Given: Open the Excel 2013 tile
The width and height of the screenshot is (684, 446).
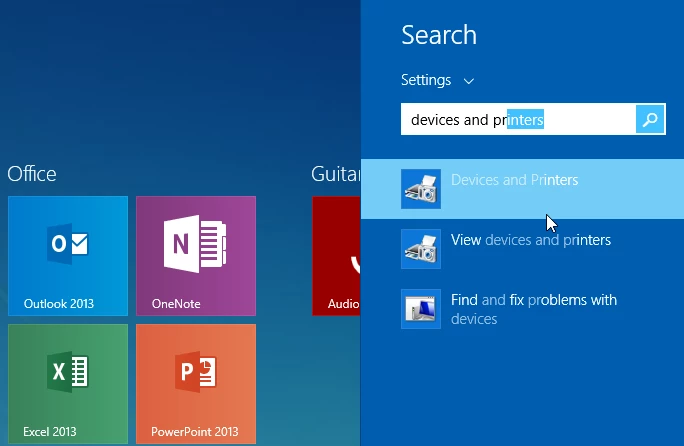Looking at the screenshot, I should point(68,384).
